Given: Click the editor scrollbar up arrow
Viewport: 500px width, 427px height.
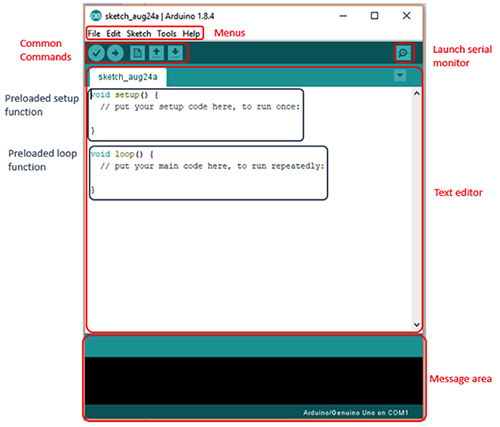Looking at the screenshot, I should (x=416, y=93).
